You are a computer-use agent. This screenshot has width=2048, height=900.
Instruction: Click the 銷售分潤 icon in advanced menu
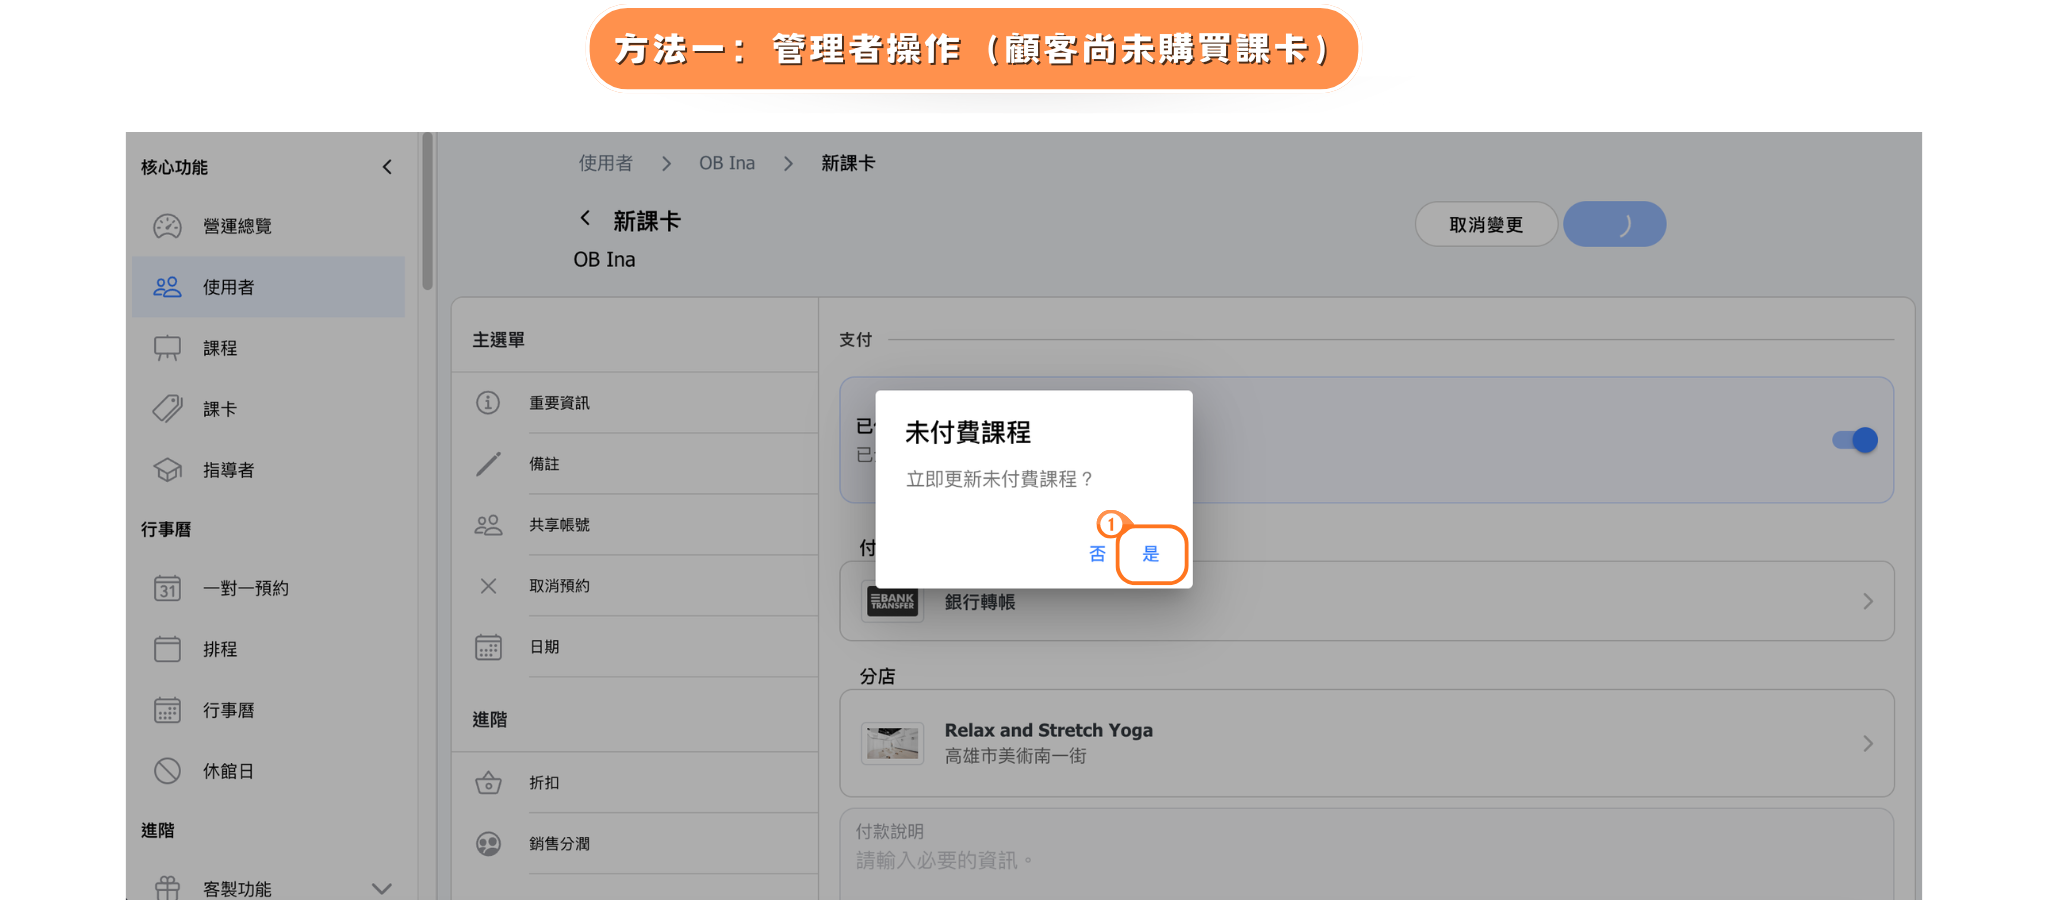click(488, 844)
